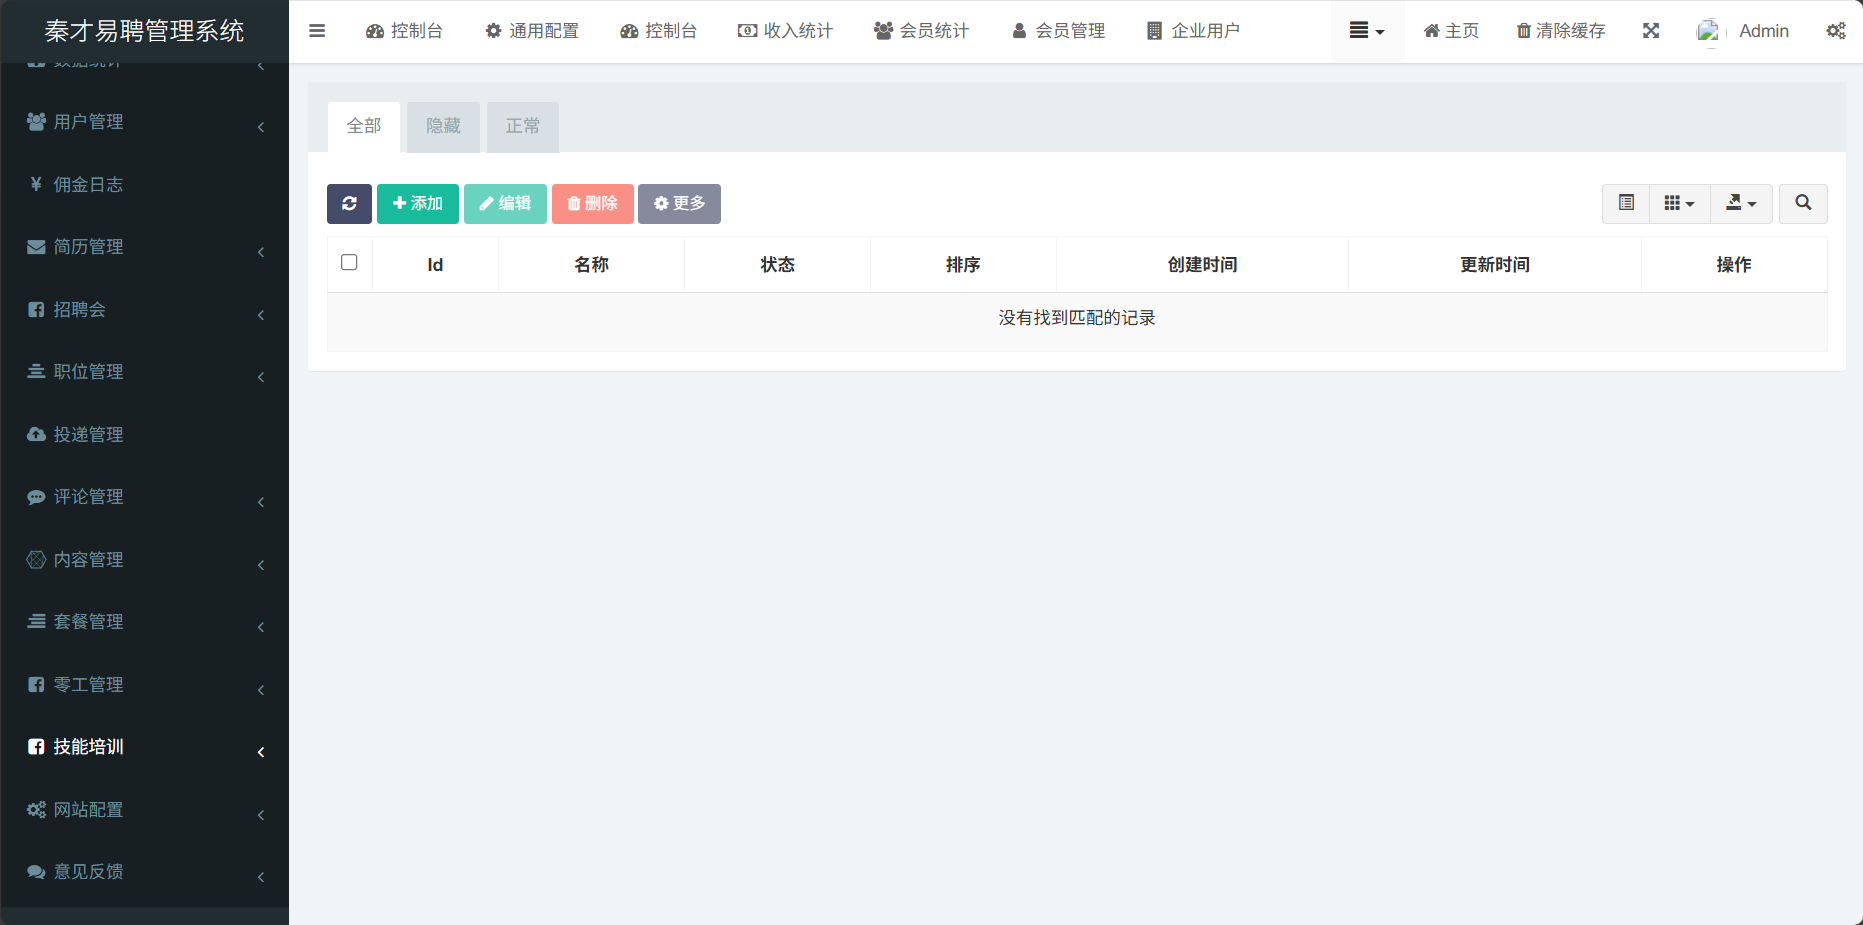Open the columns visibility dropdown
The height and width of the screenshot is (925, 1863).
pos(1680,204)
